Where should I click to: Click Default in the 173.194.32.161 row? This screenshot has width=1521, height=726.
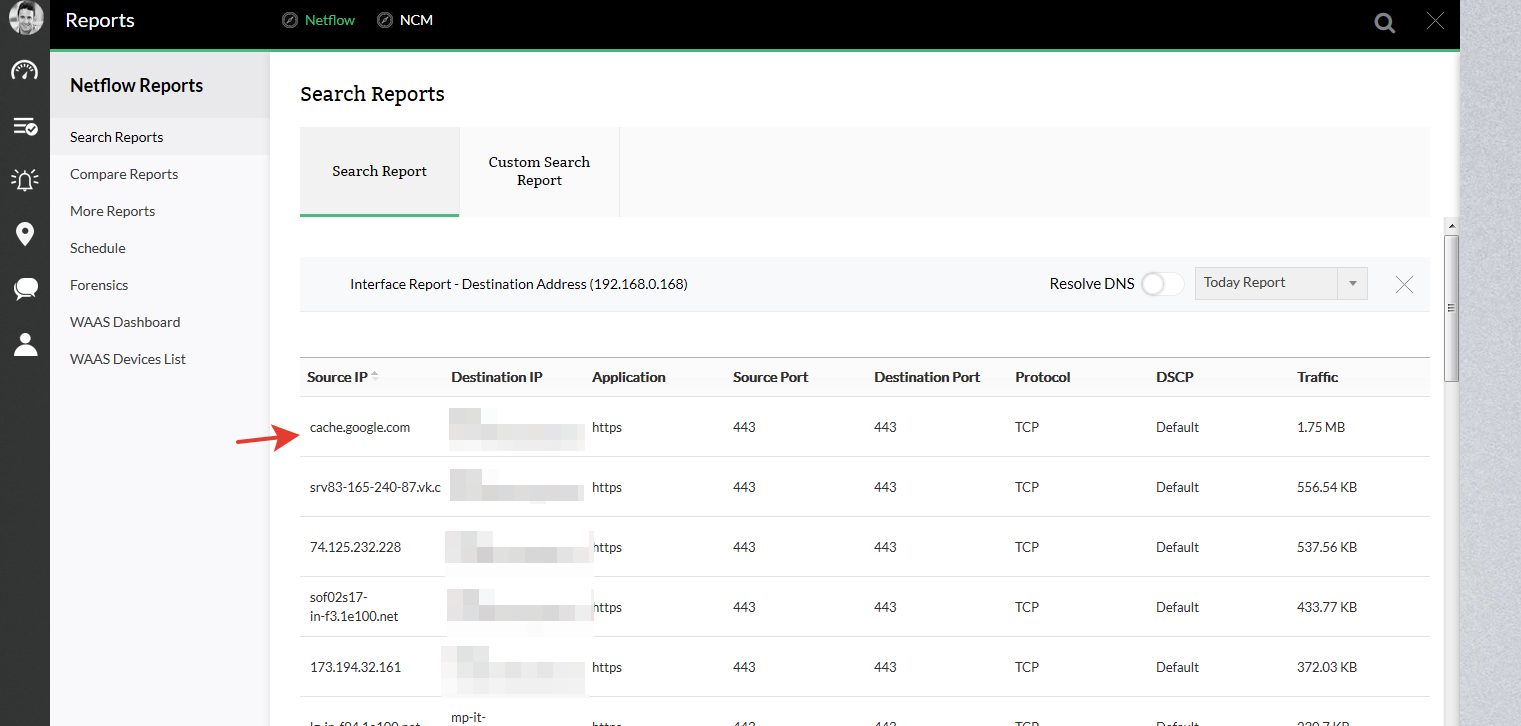(1177, 667)
